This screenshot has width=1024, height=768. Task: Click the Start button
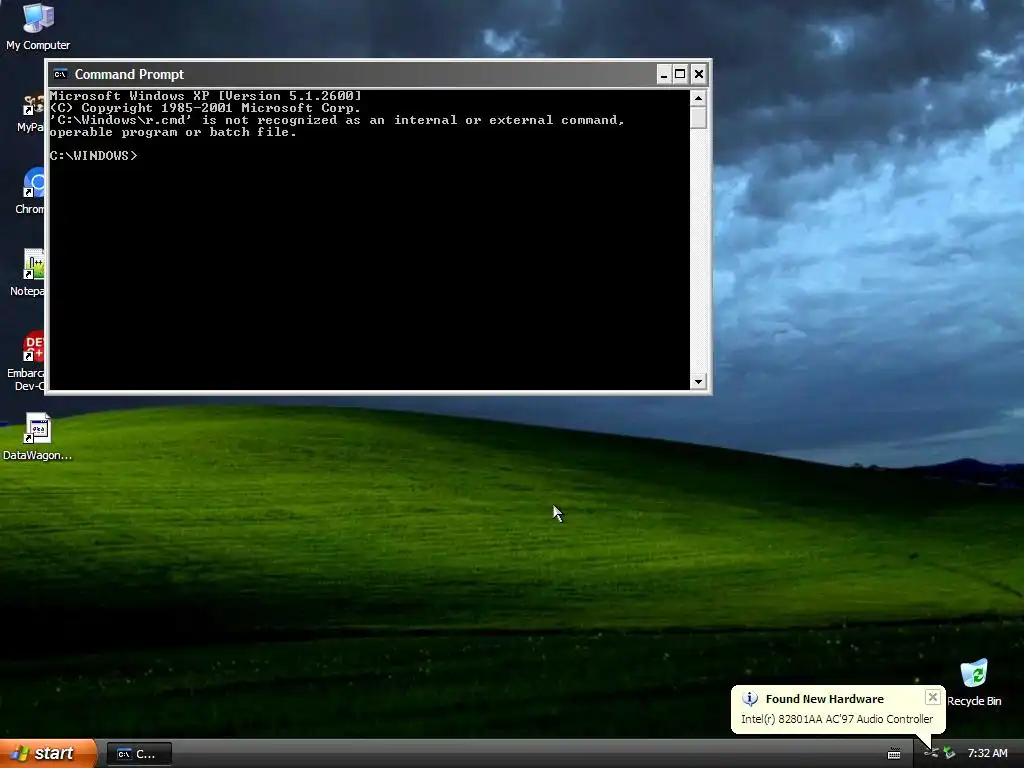pyautogui.click(x=48, y=753)
